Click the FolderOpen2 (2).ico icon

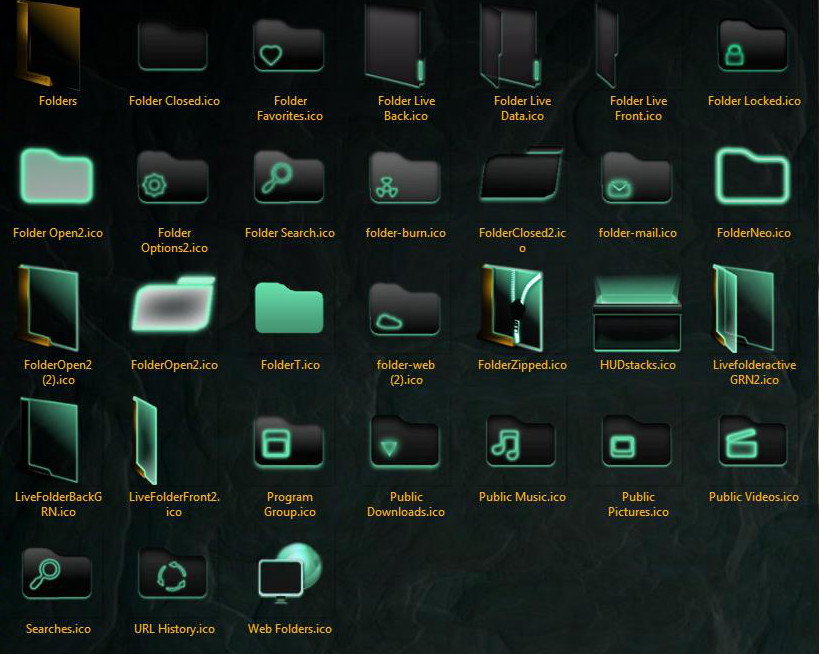(48, 308)
